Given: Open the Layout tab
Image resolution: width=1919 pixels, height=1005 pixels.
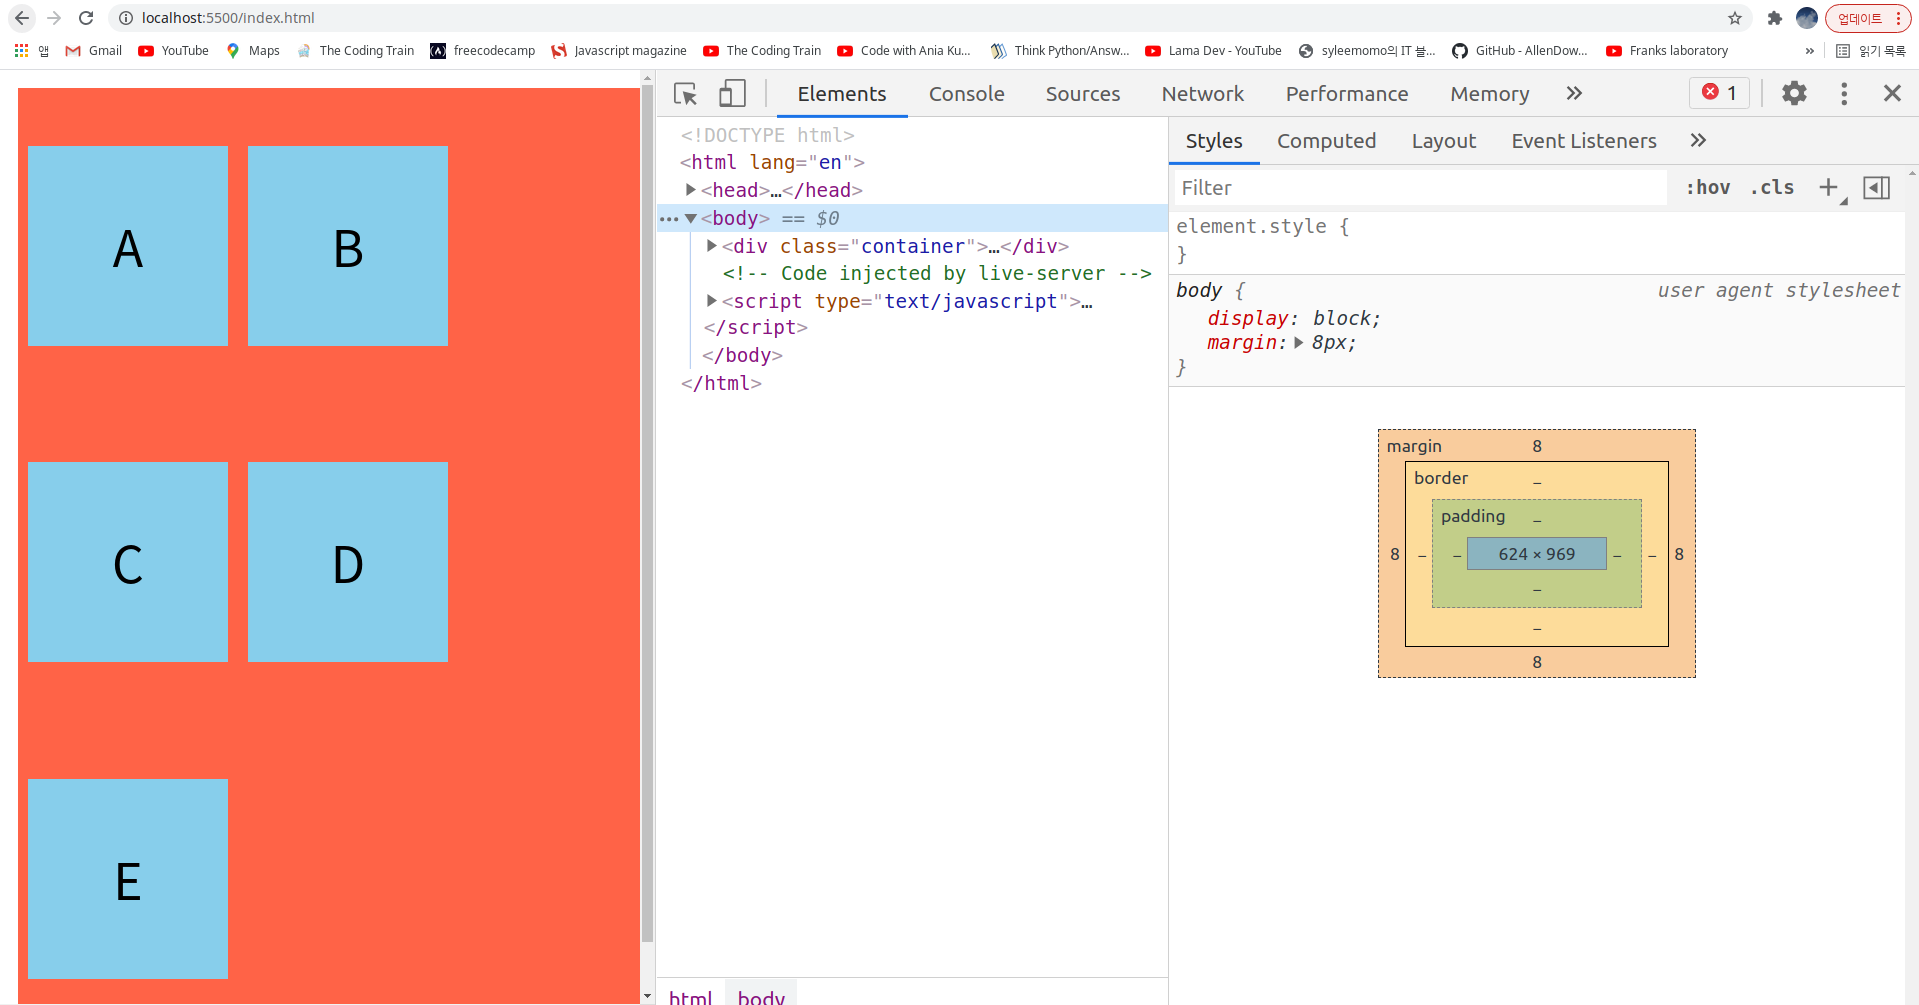Looking at the screenshot, I should point(1443,141).
